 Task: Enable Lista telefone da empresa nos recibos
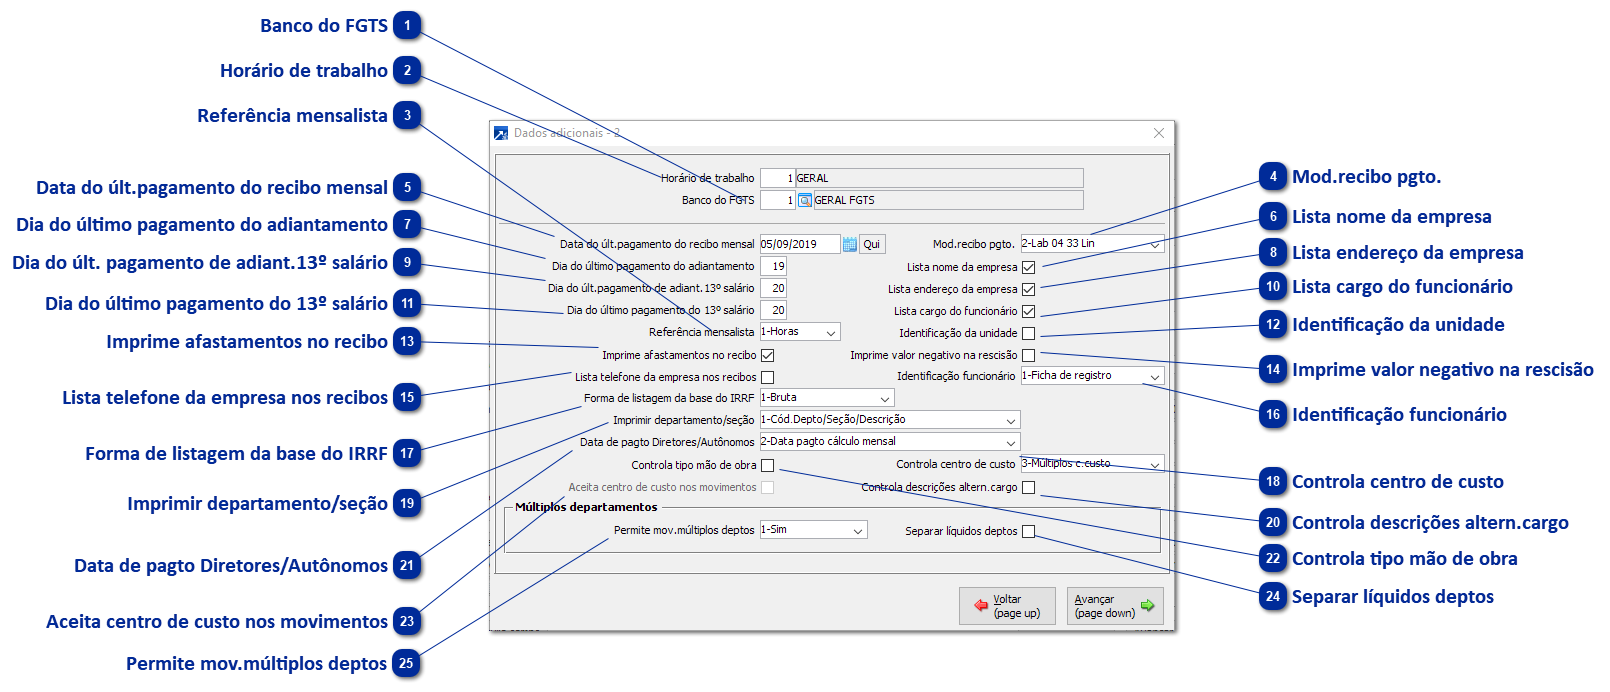coord(767,377)
